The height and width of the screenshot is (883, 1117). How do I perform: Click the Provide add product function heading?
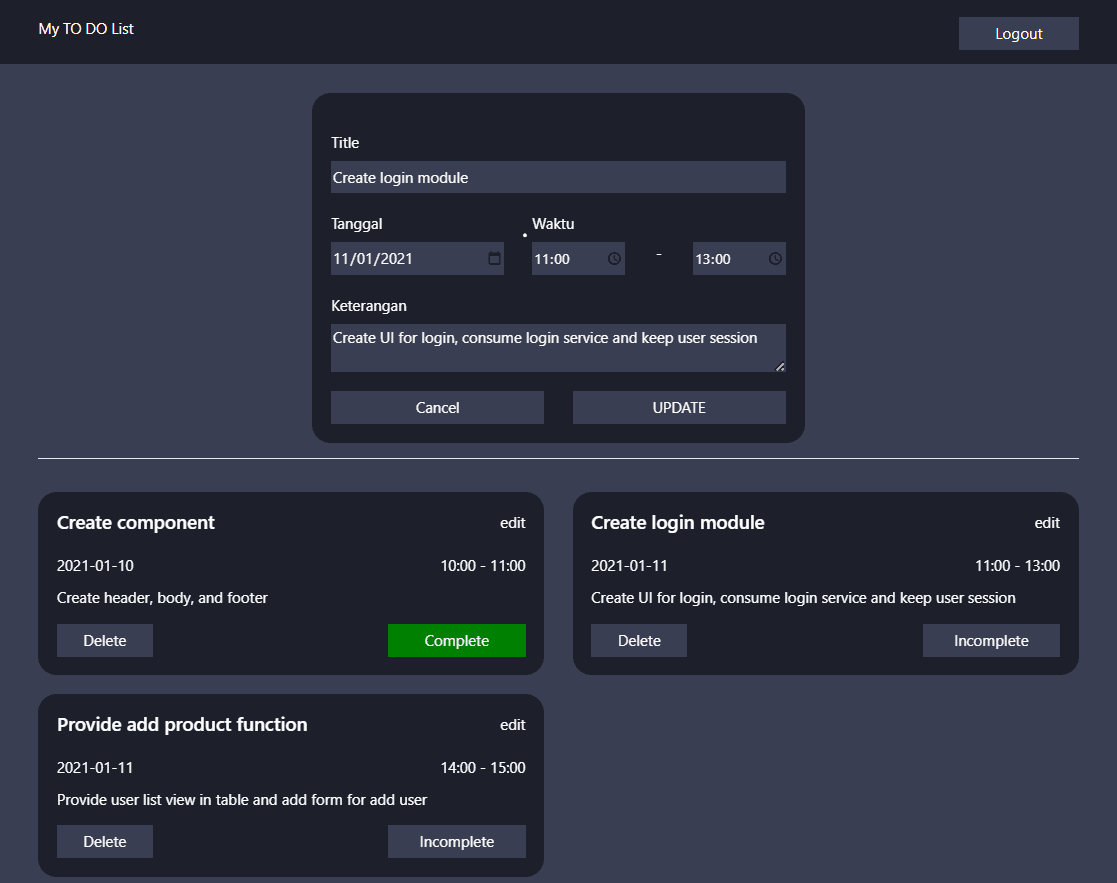coord(182,725)
